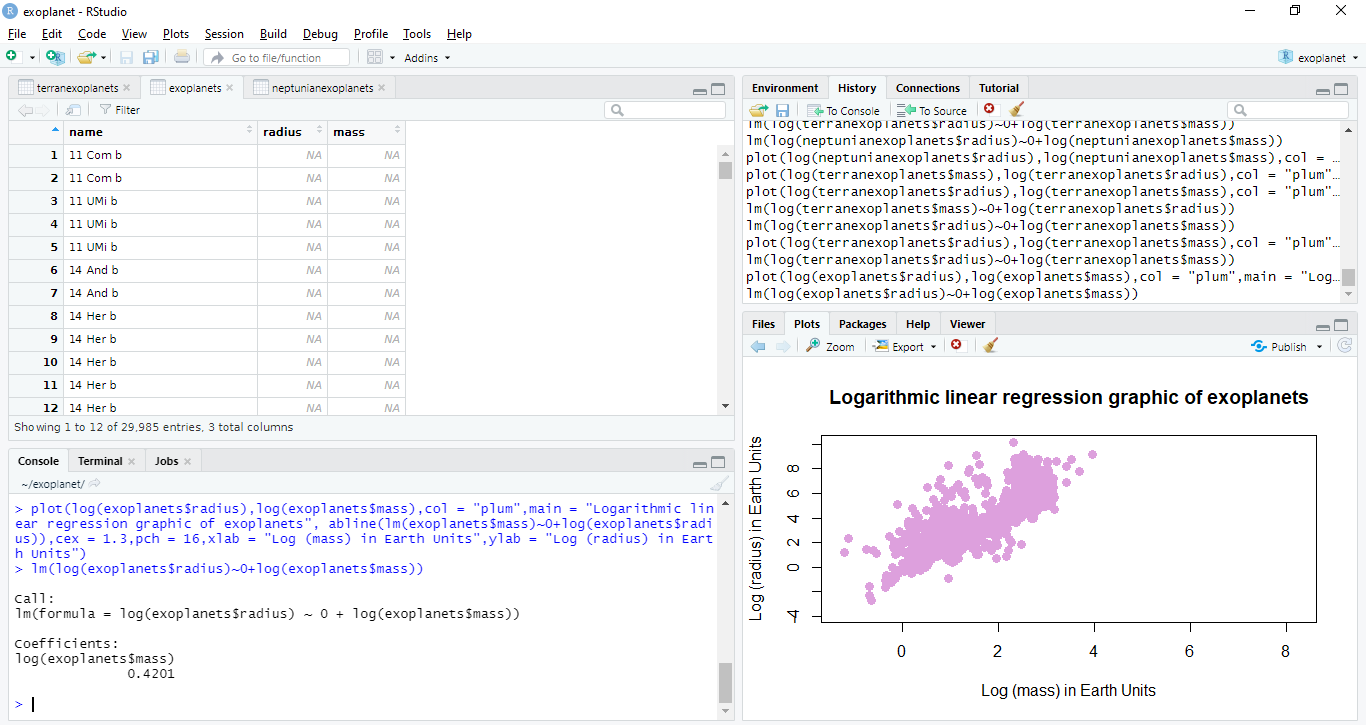The height and width of the screenshot is (725, 1366).
Task: Toggle the Filter option in data viewer
Action: click(x=119, y=110)
